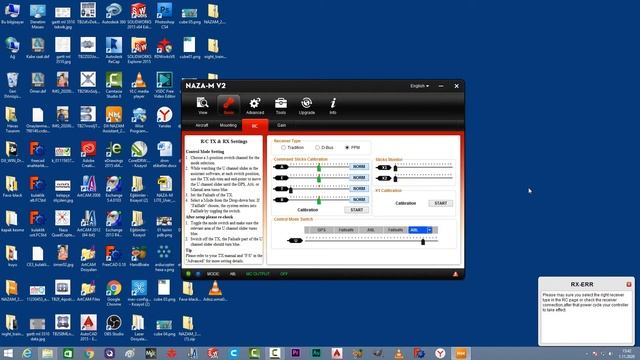Toggle NORM button for channel E
Screen dimensions: 640x360
(359, 178)
